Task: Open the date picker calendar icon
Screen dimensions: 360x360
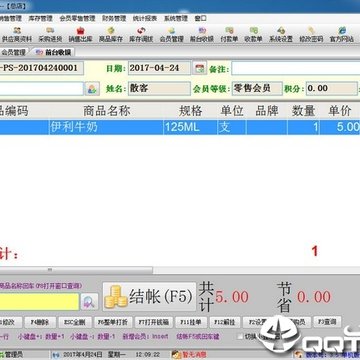Action: coord(200,68)
